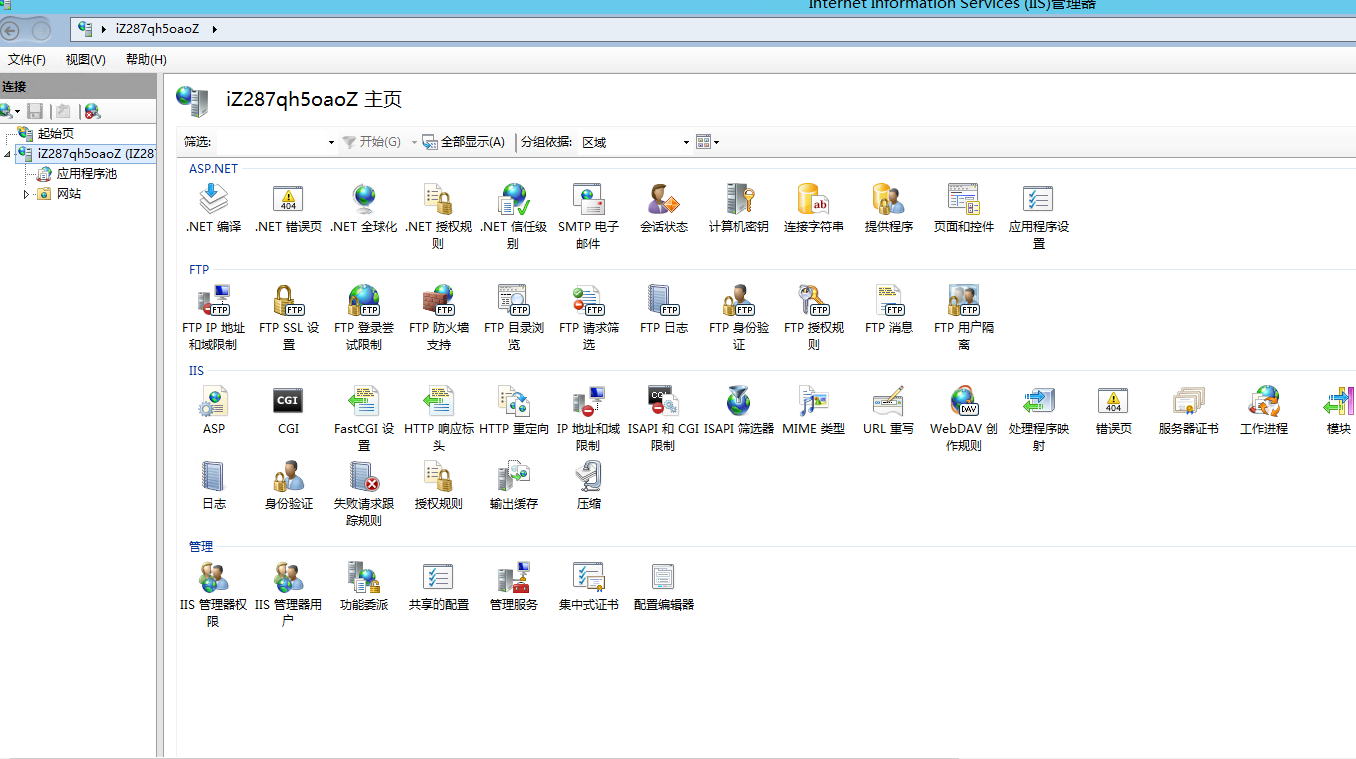The width and height of the screenshot is (1356, 759).
Task: Open SMTP 电子邮件 settings
Action: pos(588,216)
